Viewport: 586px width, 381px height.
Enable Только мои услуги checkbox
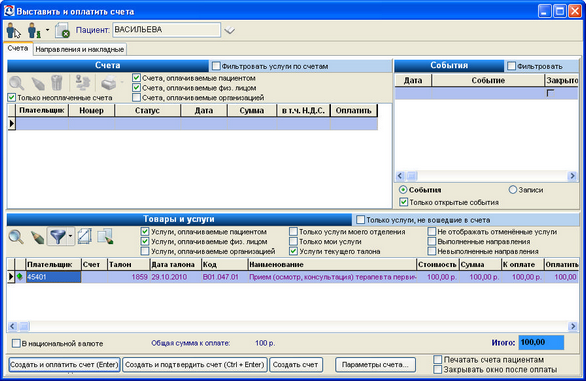(x=293, y=242)
